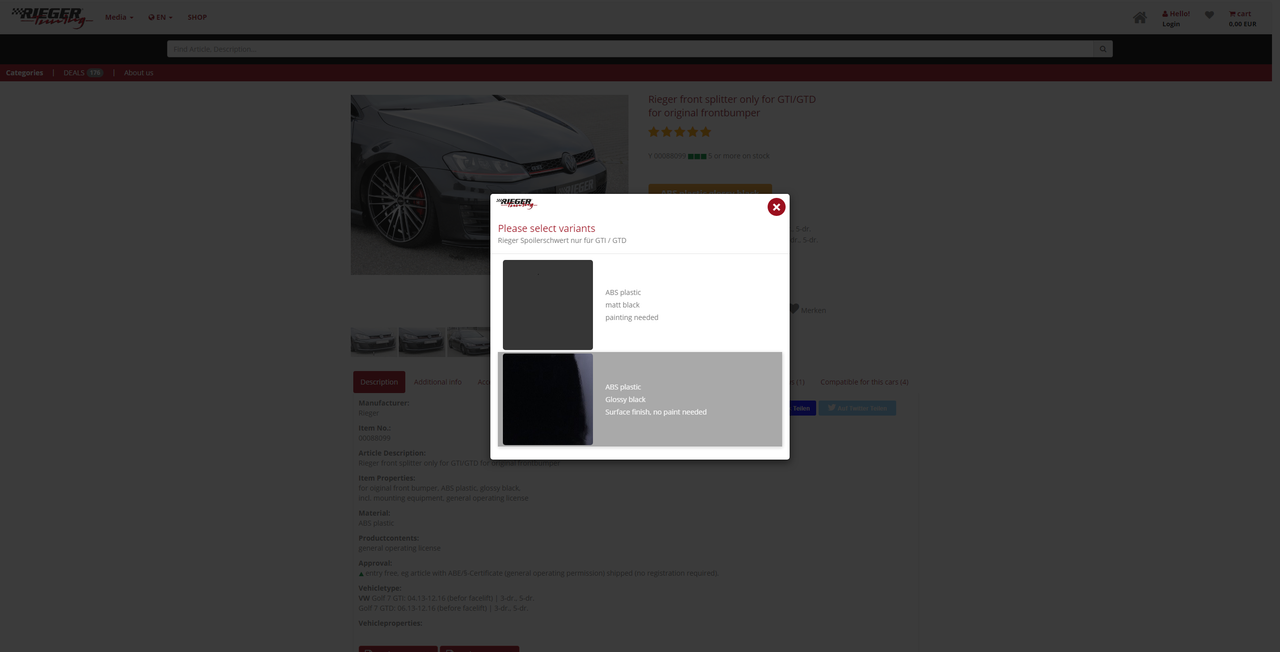Open the Categories menu
1280x652 pixels.
25,73
